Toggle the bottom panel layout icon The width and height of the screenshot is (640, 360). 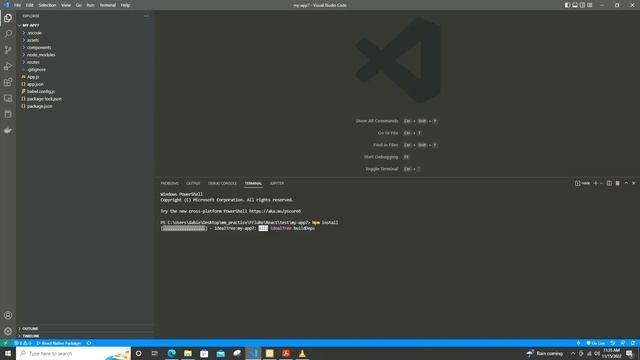point(575,5)
